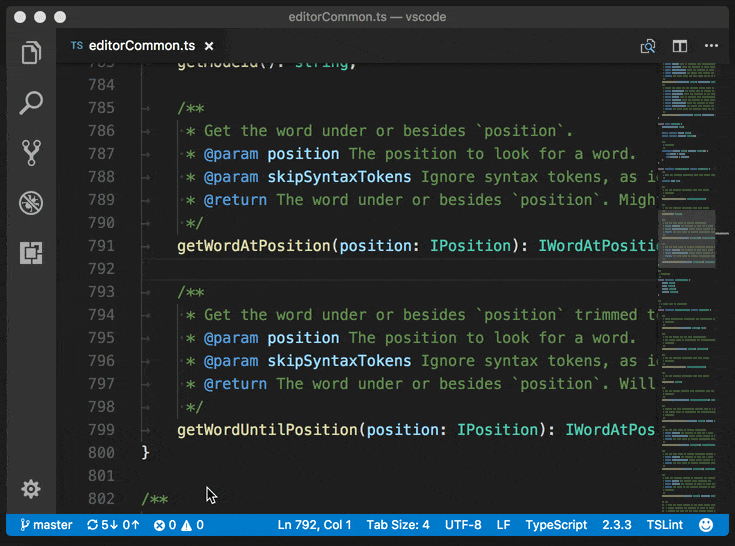Open the errors and warnings panel
735x546 pixels.
[178, 525]
